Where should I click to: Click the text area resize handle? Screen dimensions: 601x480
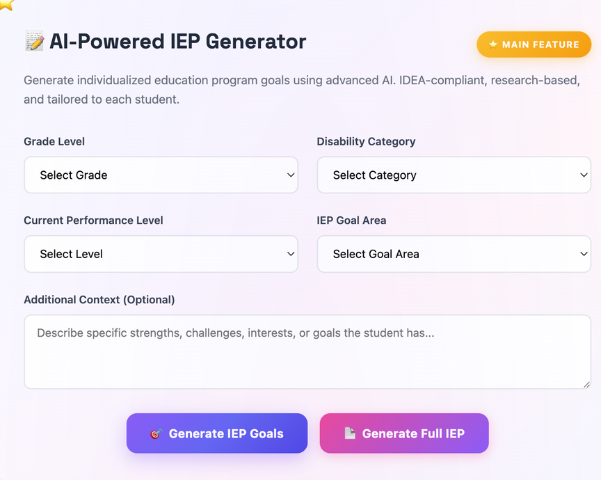point(585,383)
